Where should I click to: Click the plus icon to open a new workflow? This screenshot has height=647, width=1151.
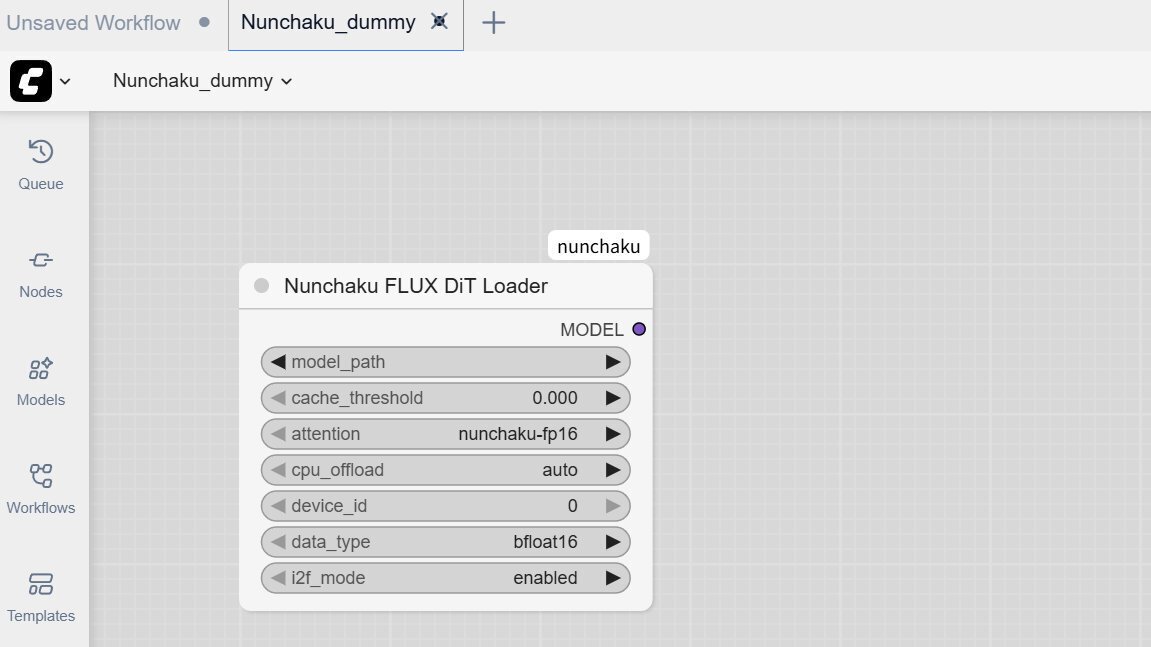point(492,22)
